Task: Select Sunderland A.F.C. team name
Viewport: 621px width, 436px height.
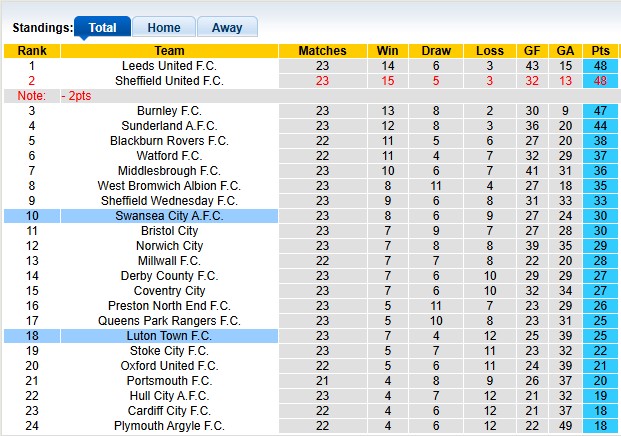Action: click(x=170, y=126)
